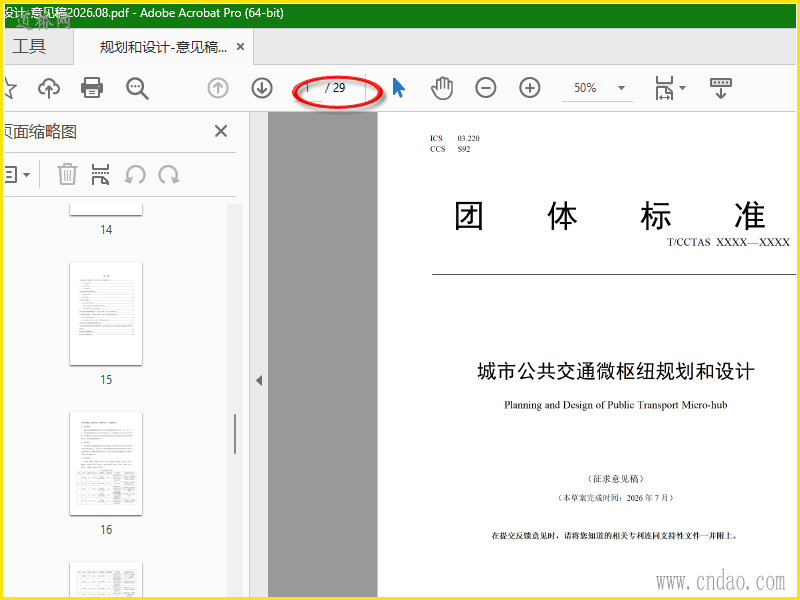
Task: Close the 规划和设计-意见稿 document tab
Action: click(x=240, y=47)
